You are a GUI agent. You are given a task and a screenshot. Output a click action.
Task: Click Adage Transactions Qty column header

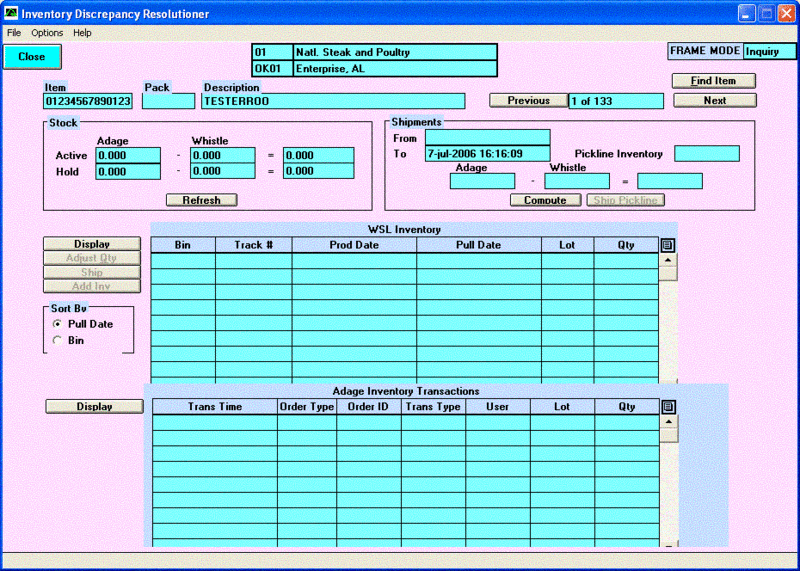click(x=627, y=407)
